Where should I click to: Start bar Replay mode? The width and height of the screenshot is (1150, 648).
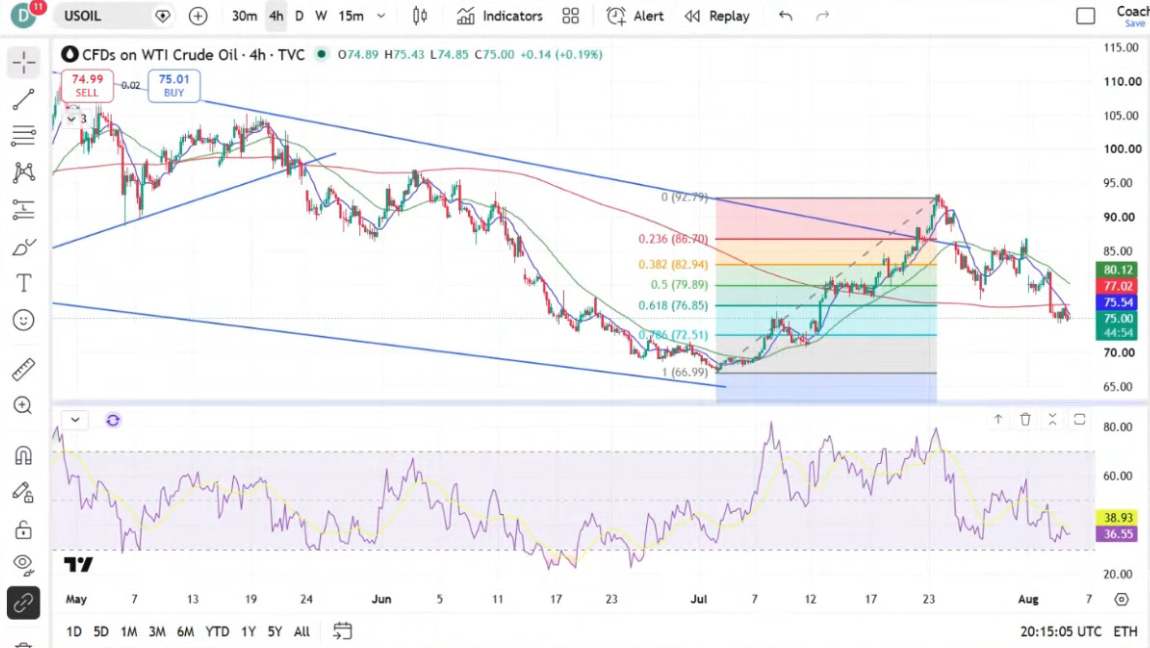717,16
